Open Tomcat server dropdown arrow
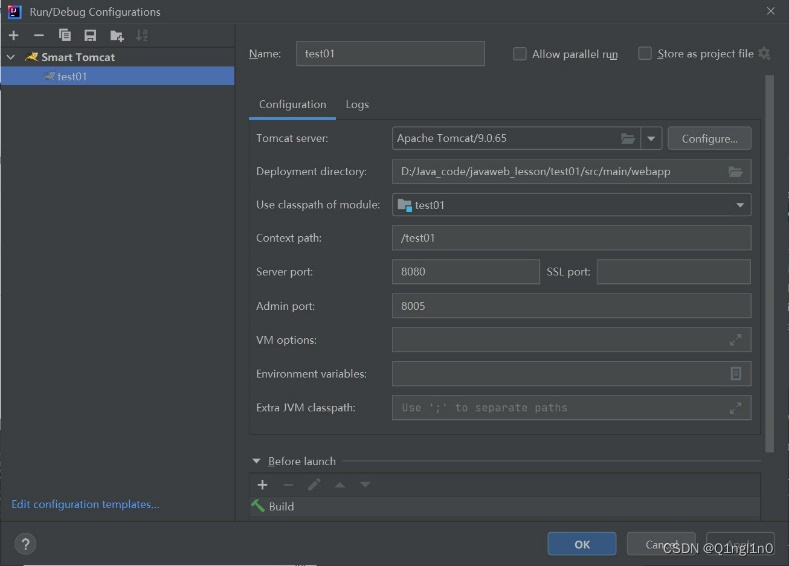This screenshot has height=566, width=789. [651, 138]
